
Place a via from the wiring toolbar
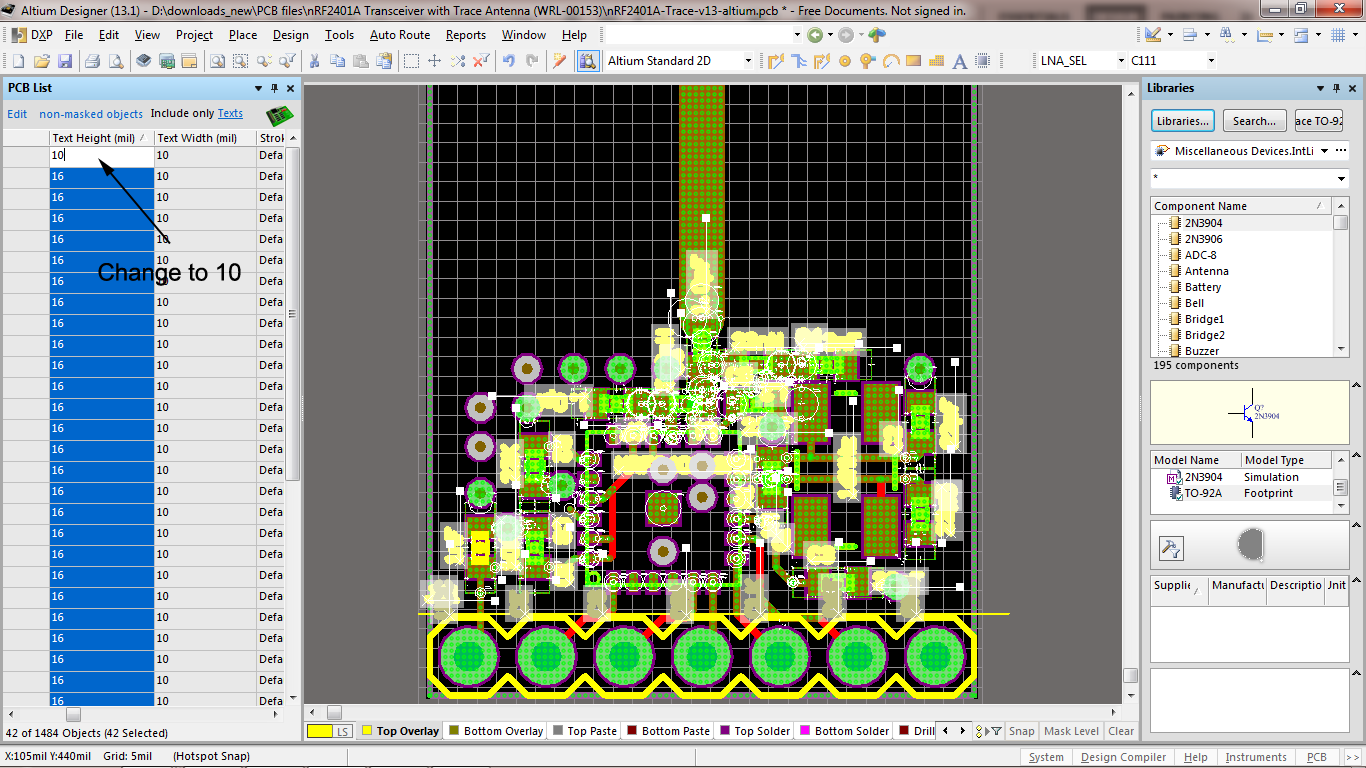(867, 61)
